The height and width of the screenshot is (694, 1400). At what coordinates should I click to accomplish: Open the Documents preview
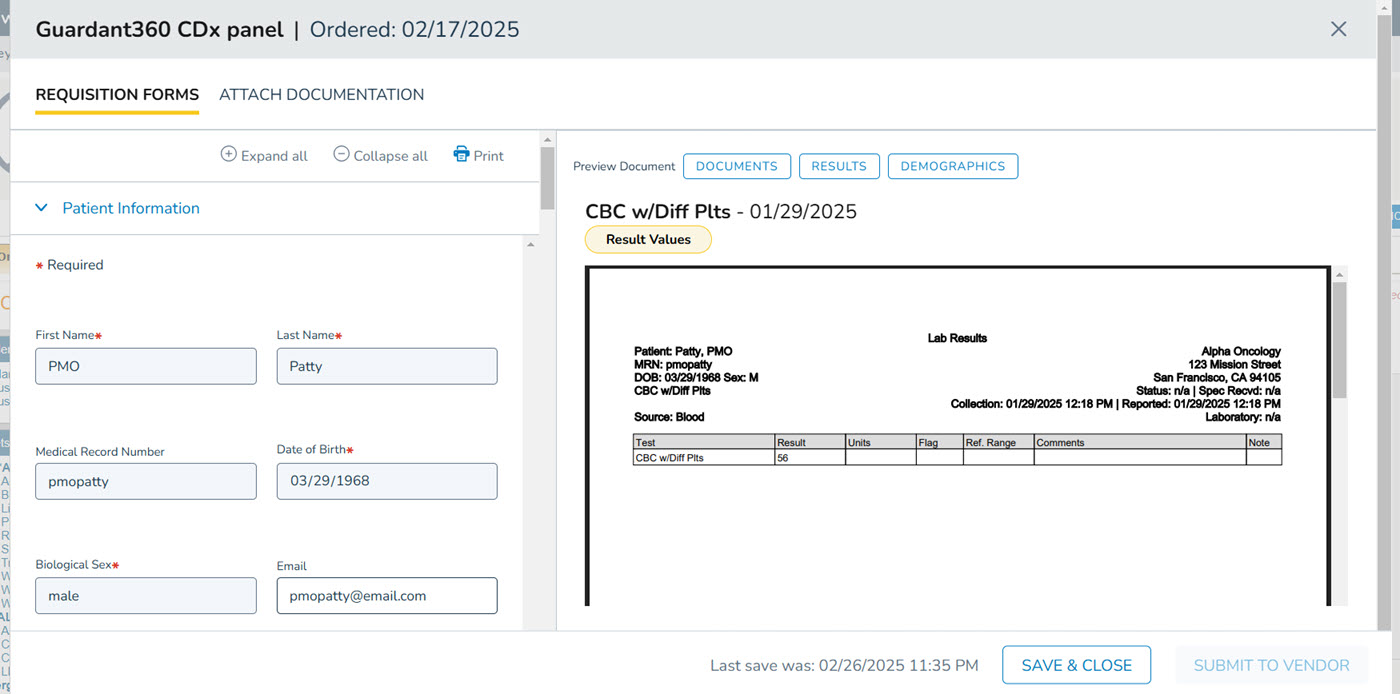(736, 166)
